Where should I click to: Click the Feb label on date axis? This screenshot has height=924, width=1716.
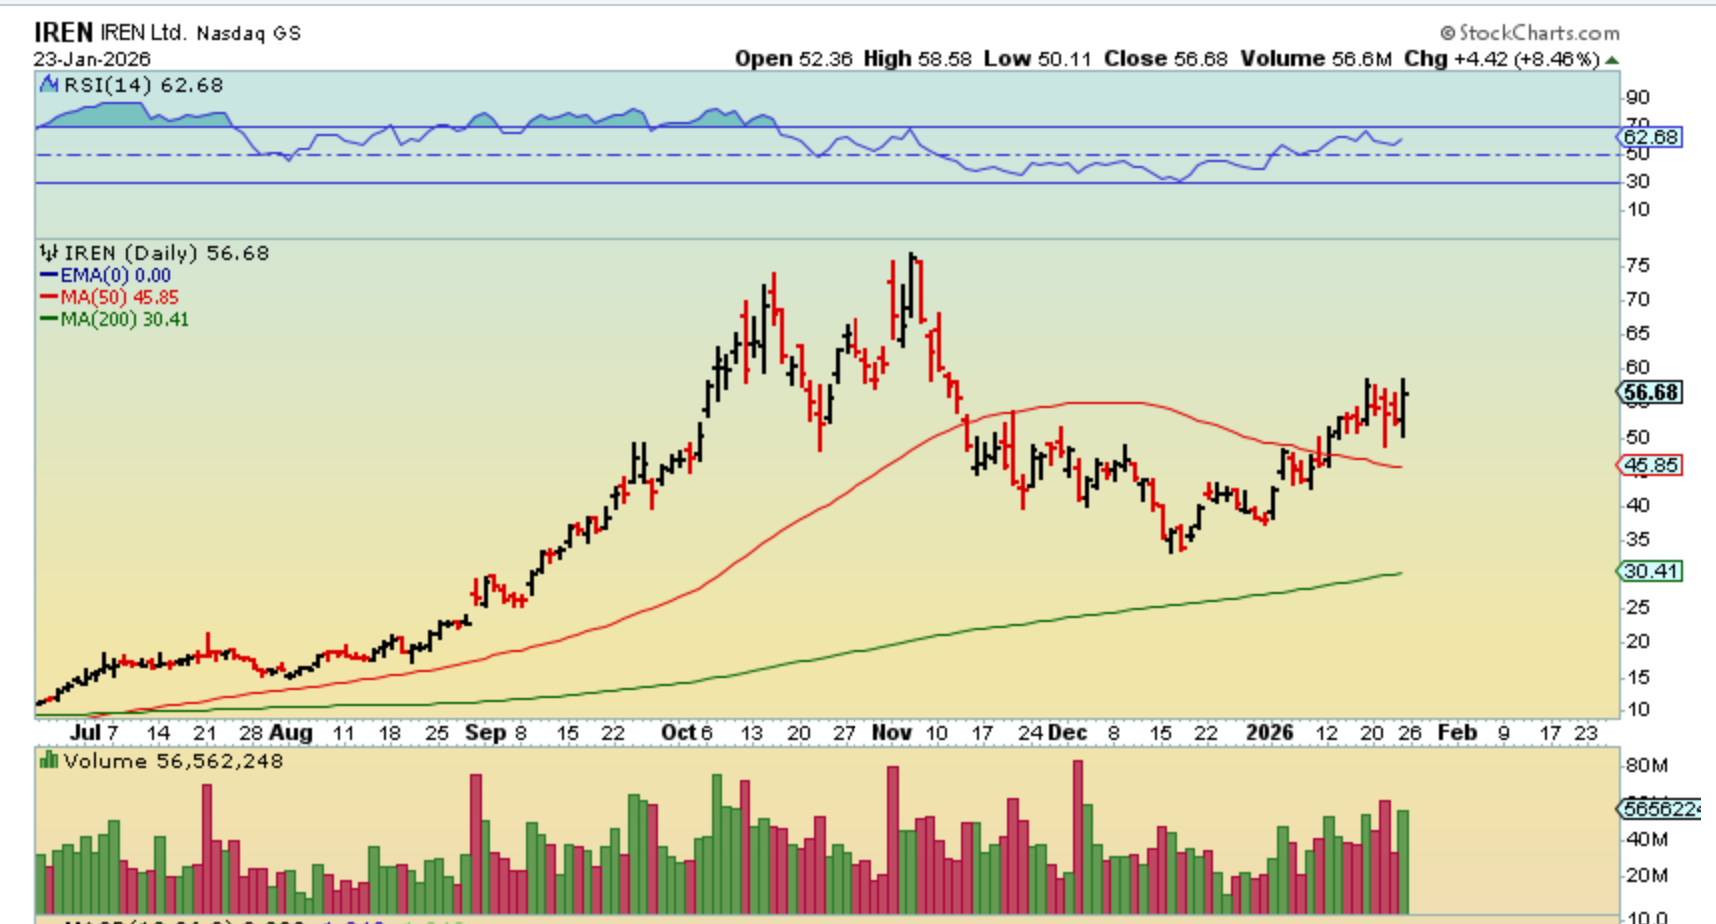click(x=1457, y=733)
